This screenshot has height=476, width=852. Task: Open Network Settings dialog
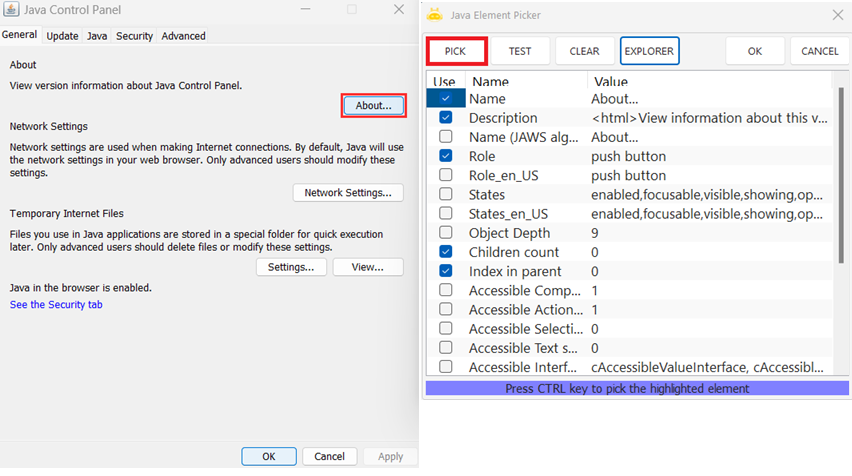click(347, 193)
